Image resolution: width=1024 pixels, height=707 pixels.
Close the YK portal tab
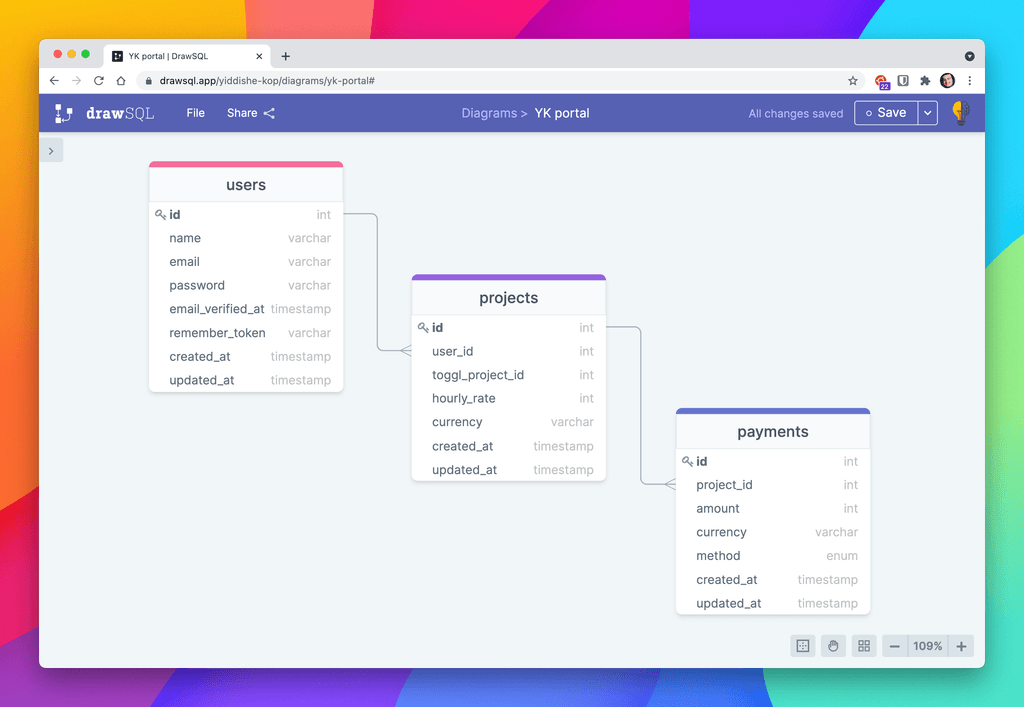(x=259, y=56)
